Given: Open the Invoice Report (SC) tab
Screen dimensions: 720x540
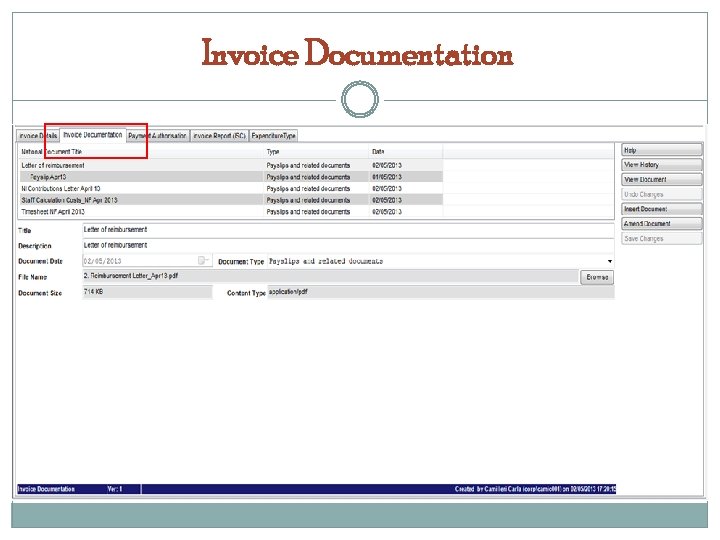Looking at the screenshot, I should coord(219,136).
